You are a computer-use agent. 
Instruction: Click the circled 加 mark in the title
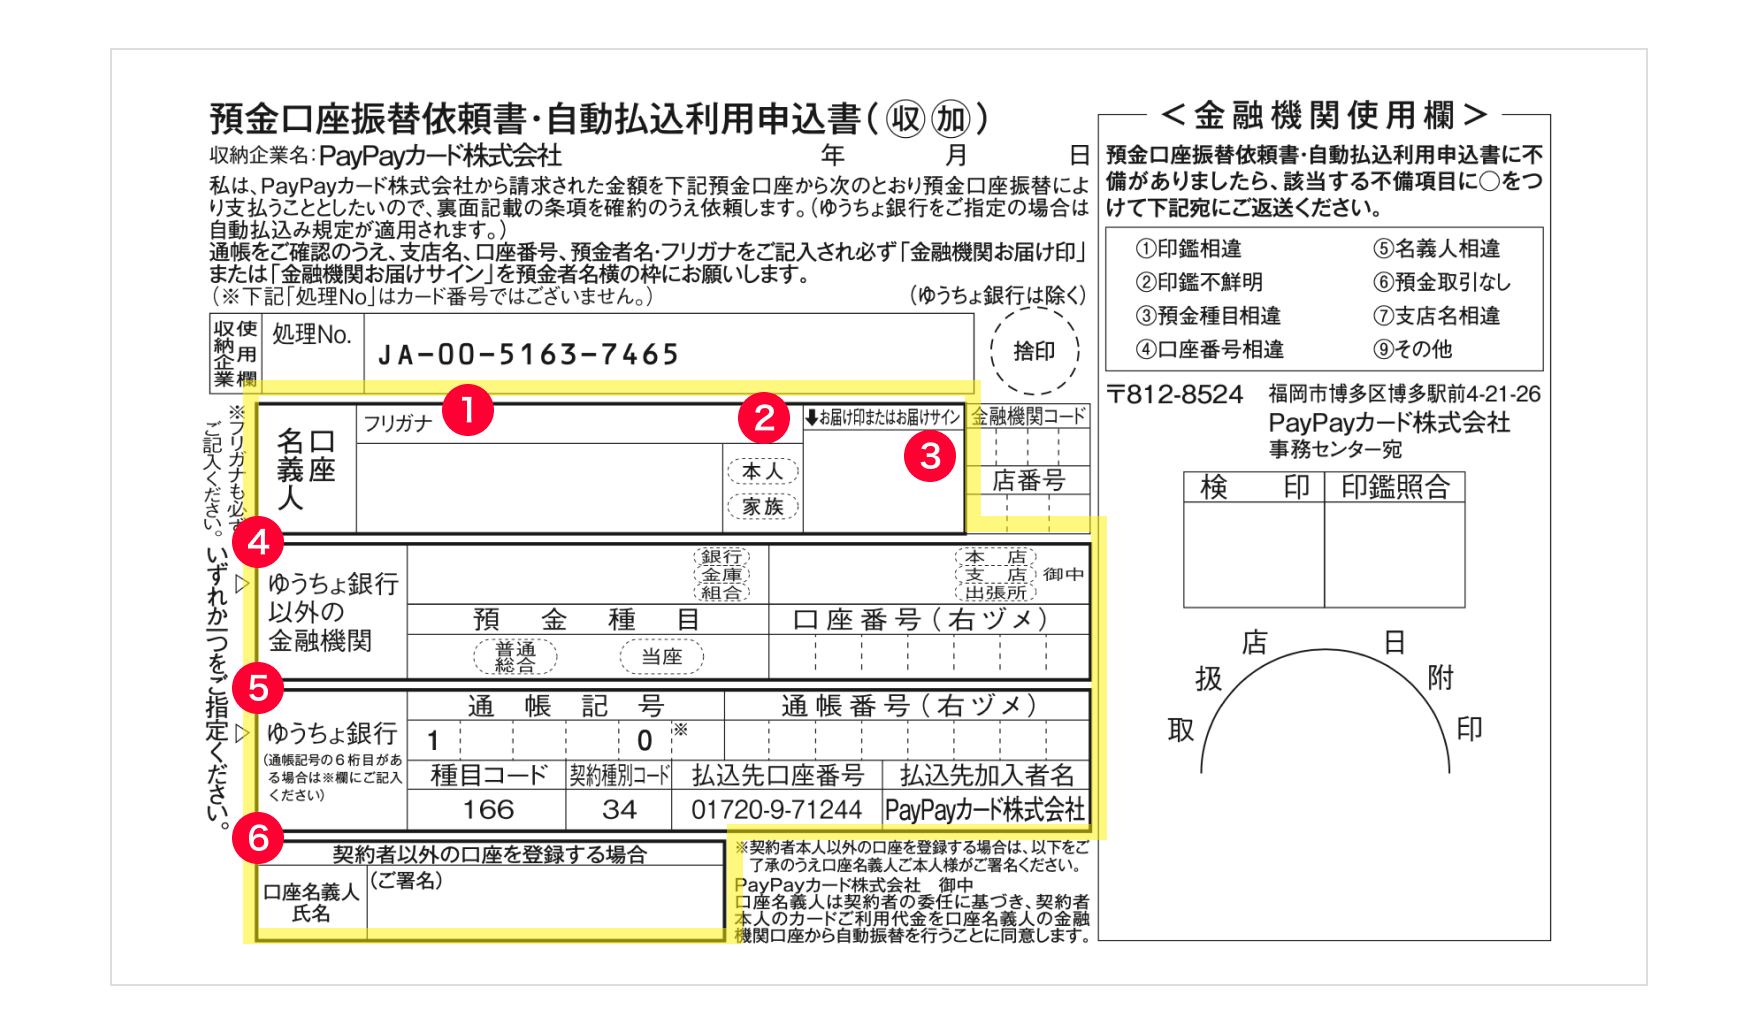pos(951,119)
